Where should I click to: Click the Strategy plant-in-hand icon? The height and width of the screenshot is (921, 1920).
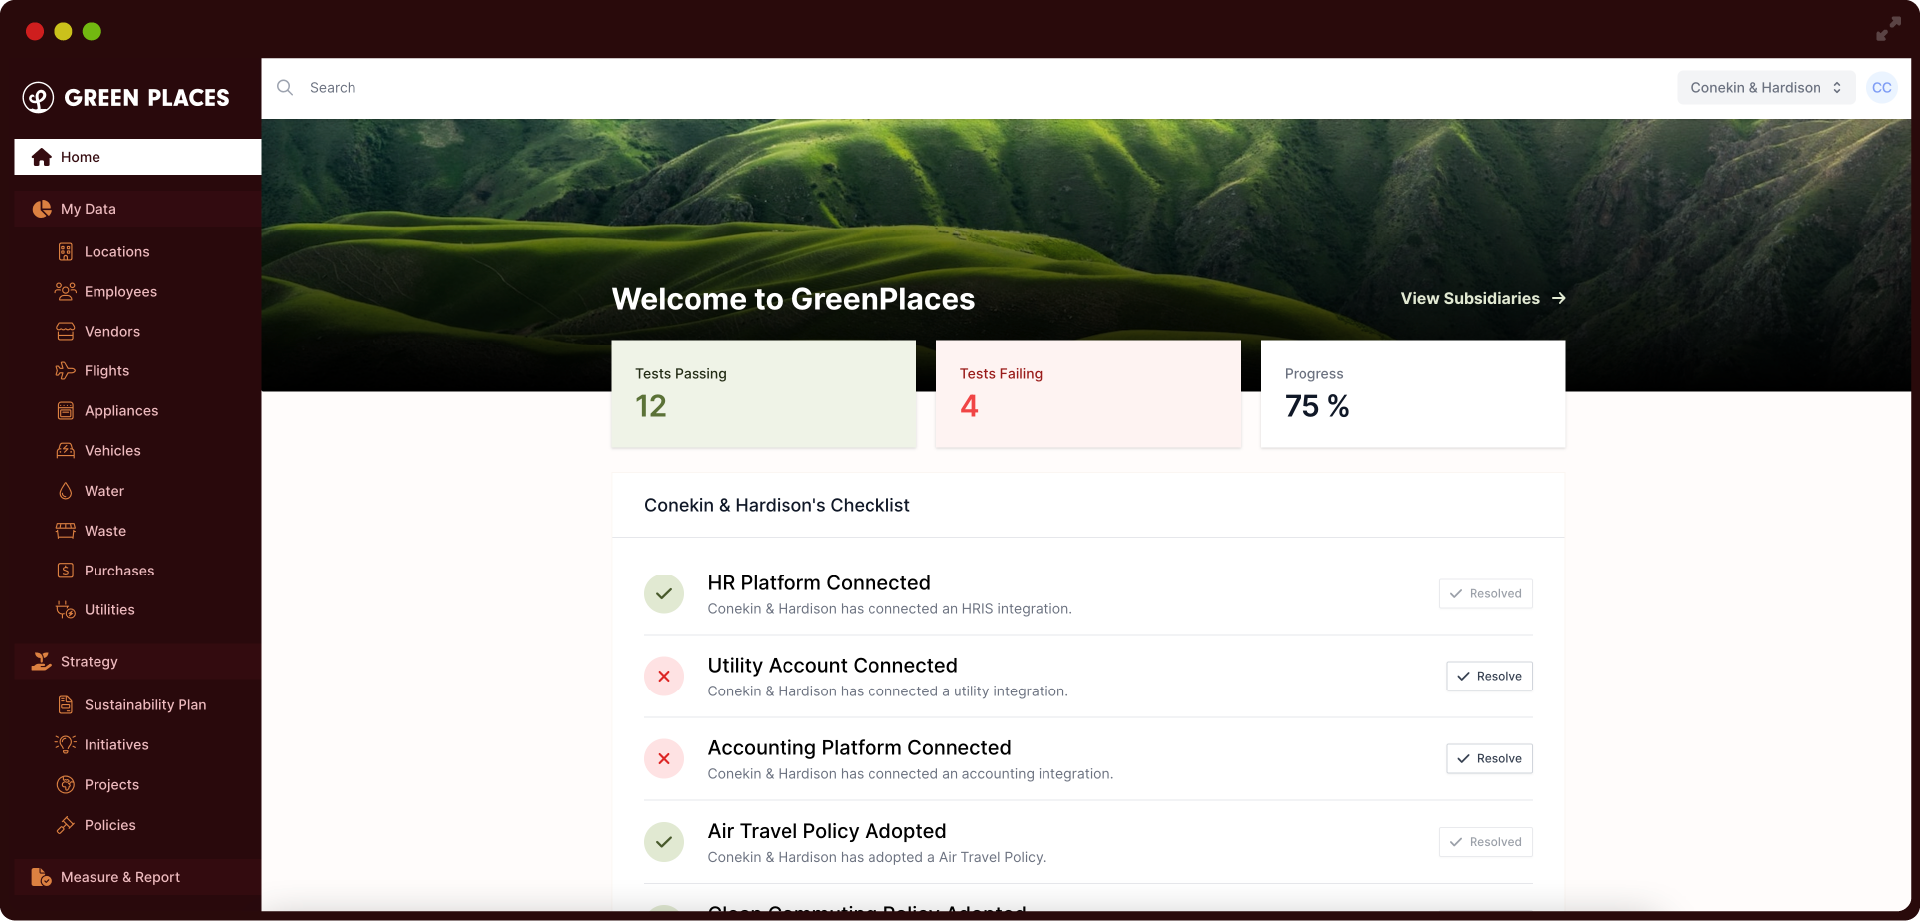pos(42,661)
